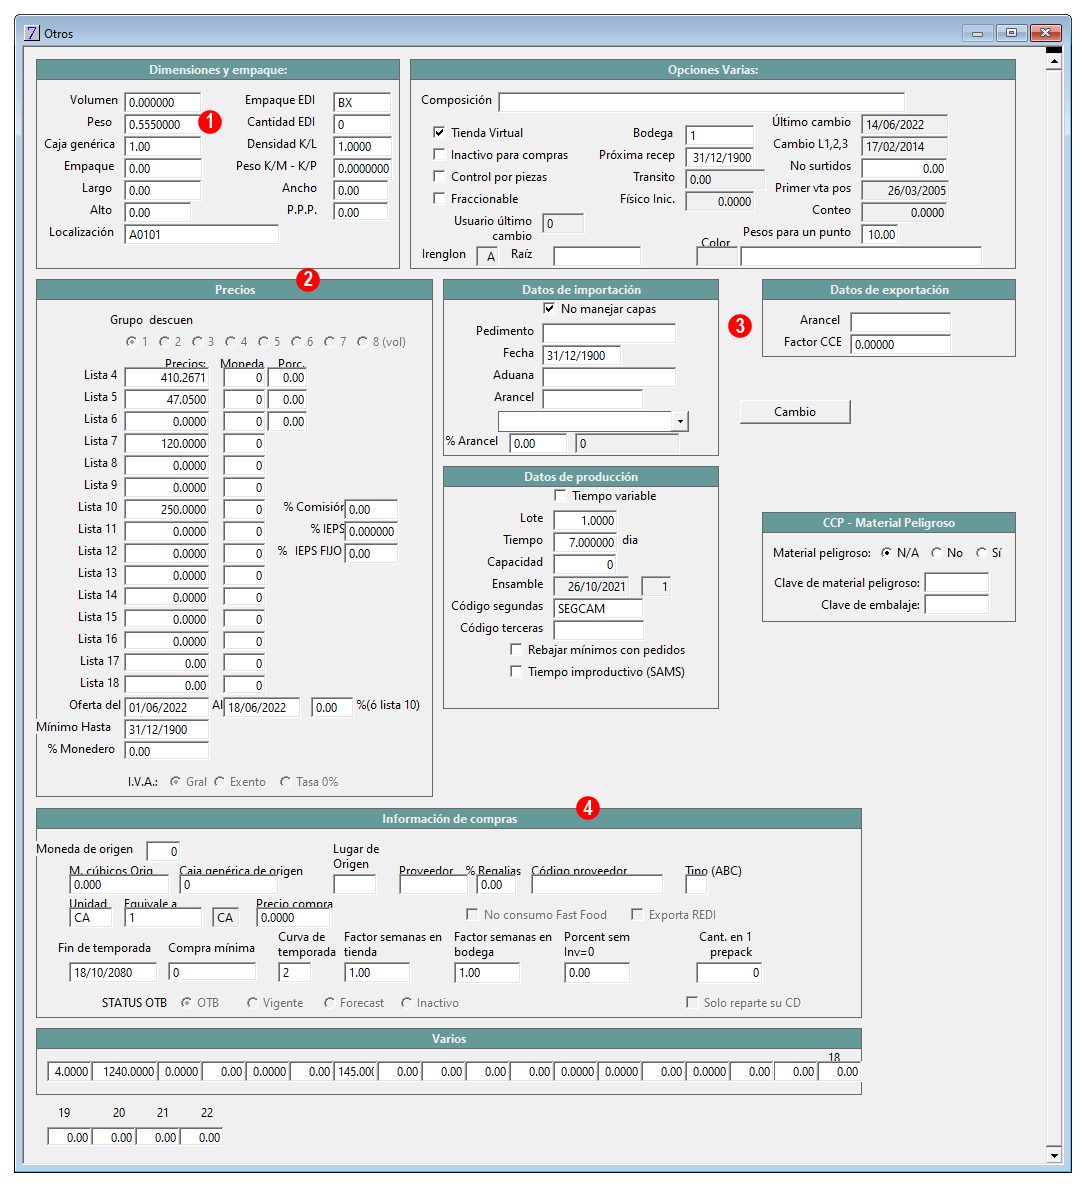Viewport: 1082px width, 1186px height.
Task: Click the Peso field showing 0.5550000
Action: coord(163,124)
